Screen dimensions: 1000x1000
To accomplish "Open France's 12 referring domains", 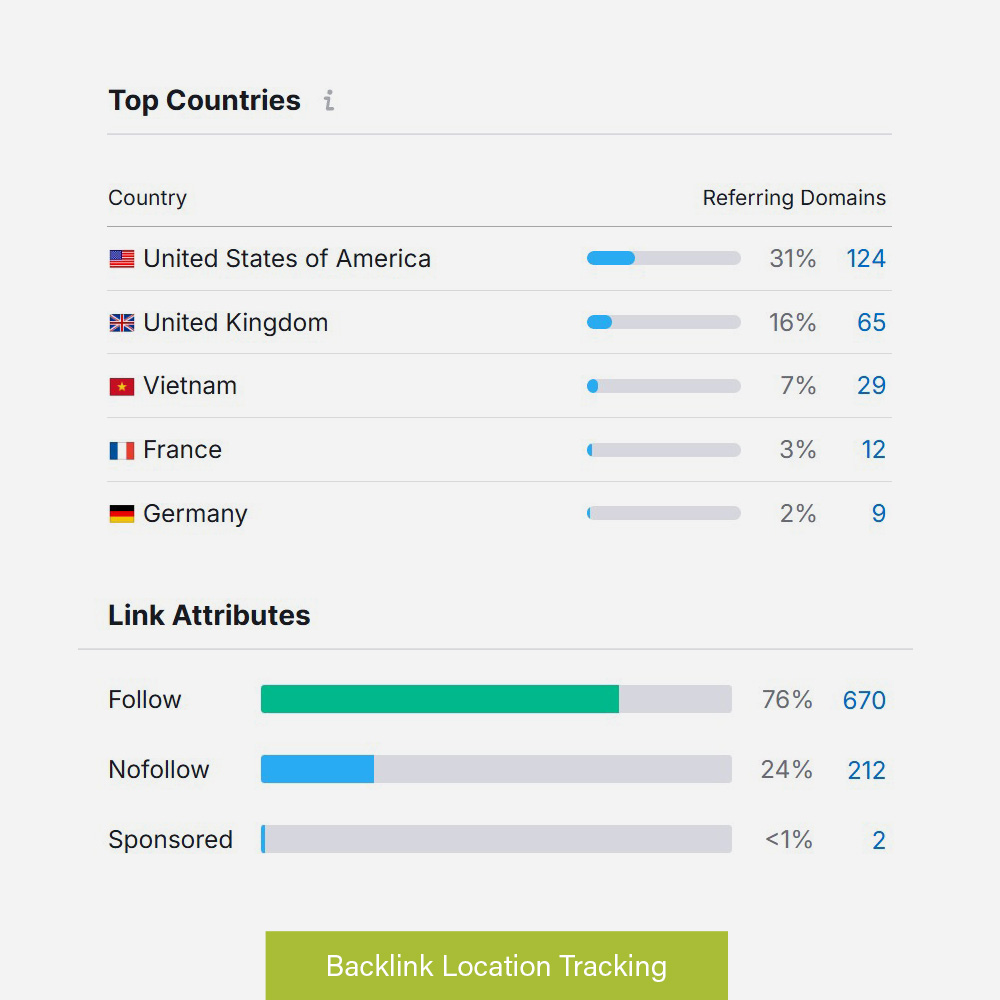I will 873,450.
